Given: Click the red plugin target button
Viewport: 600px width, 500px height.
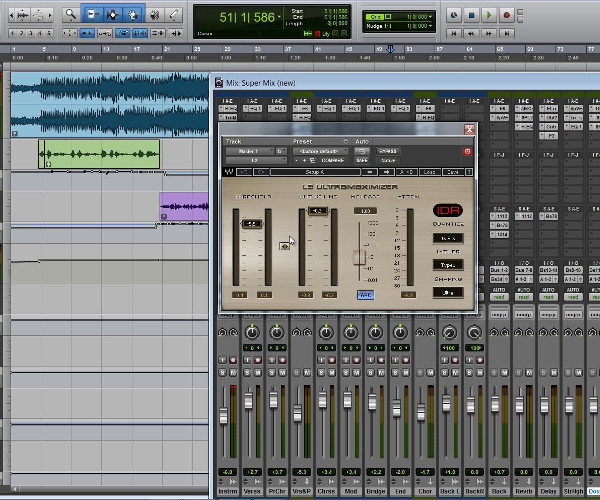Looking at the screenshot, I should pyautogui.click(x=466, y=151).
